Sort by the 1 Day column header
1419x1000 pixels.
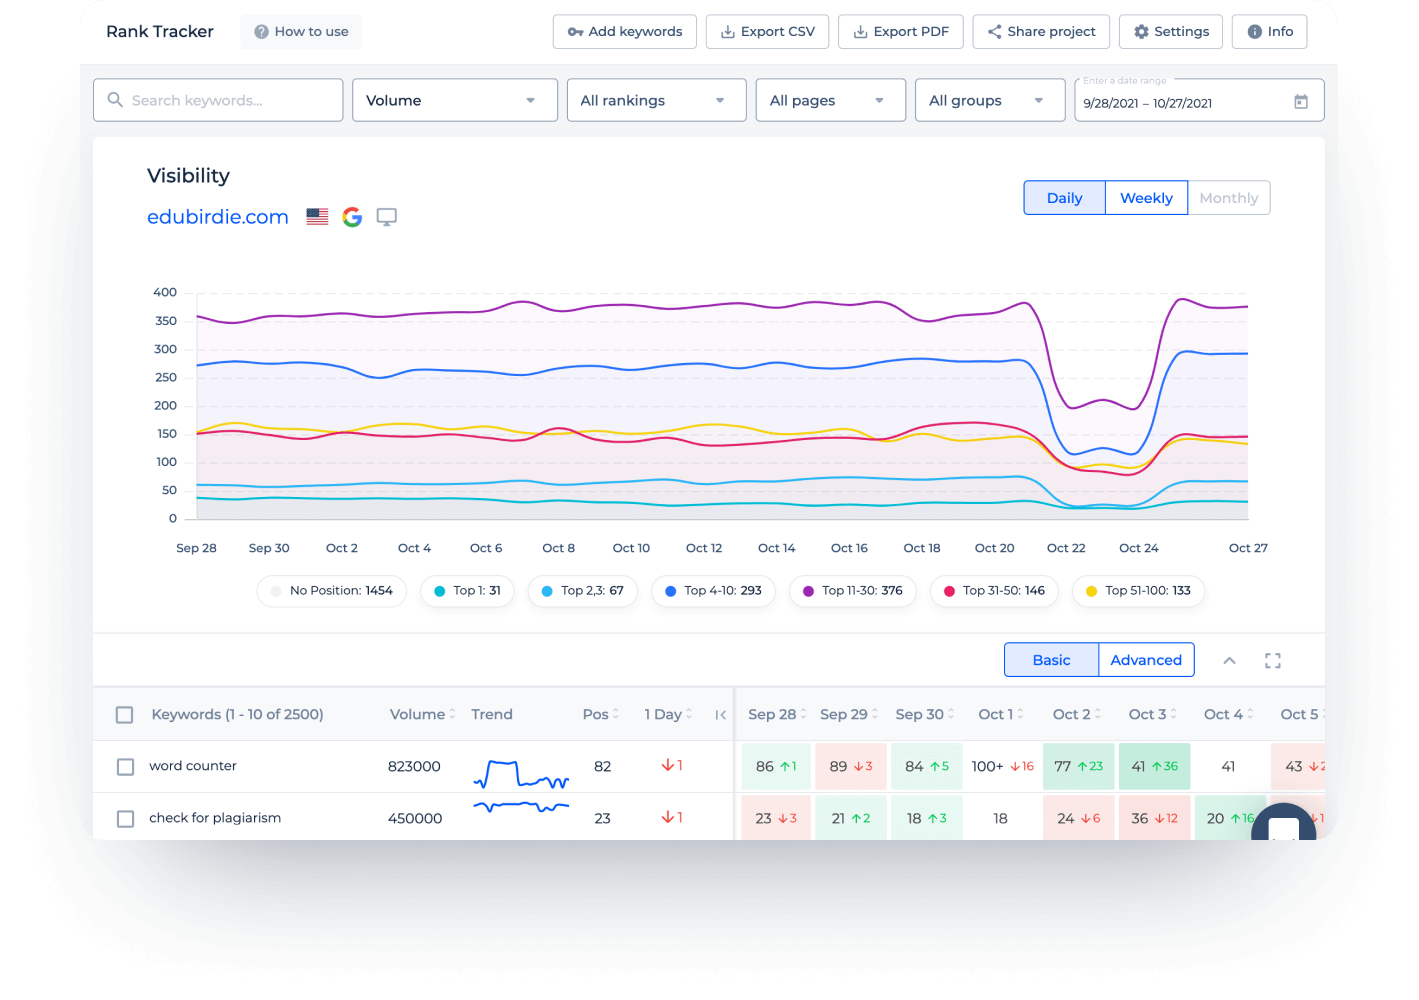click(668, 714)
